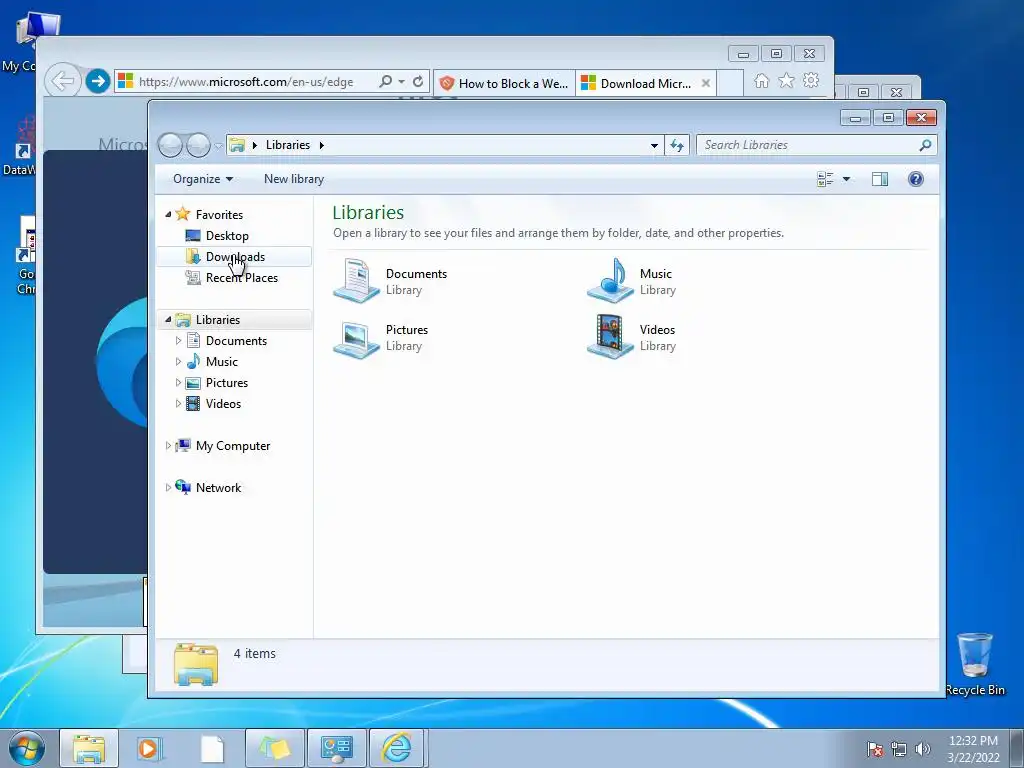Screen dimensions: 1024x768
Task: Open Internet Explorer Tools gear icon
Action: click(811, 81)
